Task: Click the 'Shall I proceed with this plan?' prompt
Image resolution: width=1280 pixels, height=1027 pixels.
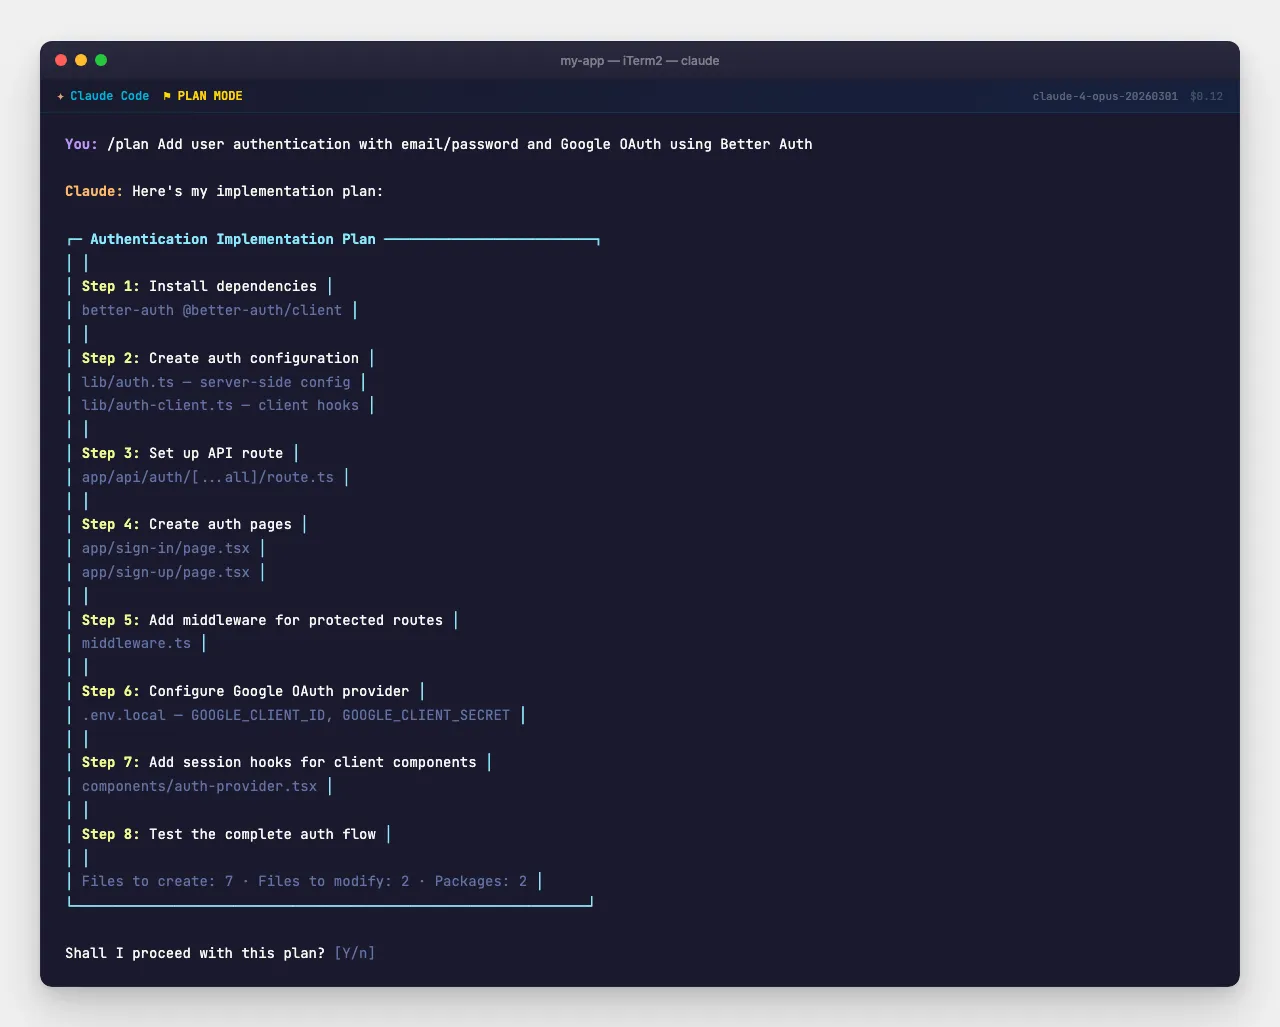Action: pyautogui.click(x=195, y=953)
